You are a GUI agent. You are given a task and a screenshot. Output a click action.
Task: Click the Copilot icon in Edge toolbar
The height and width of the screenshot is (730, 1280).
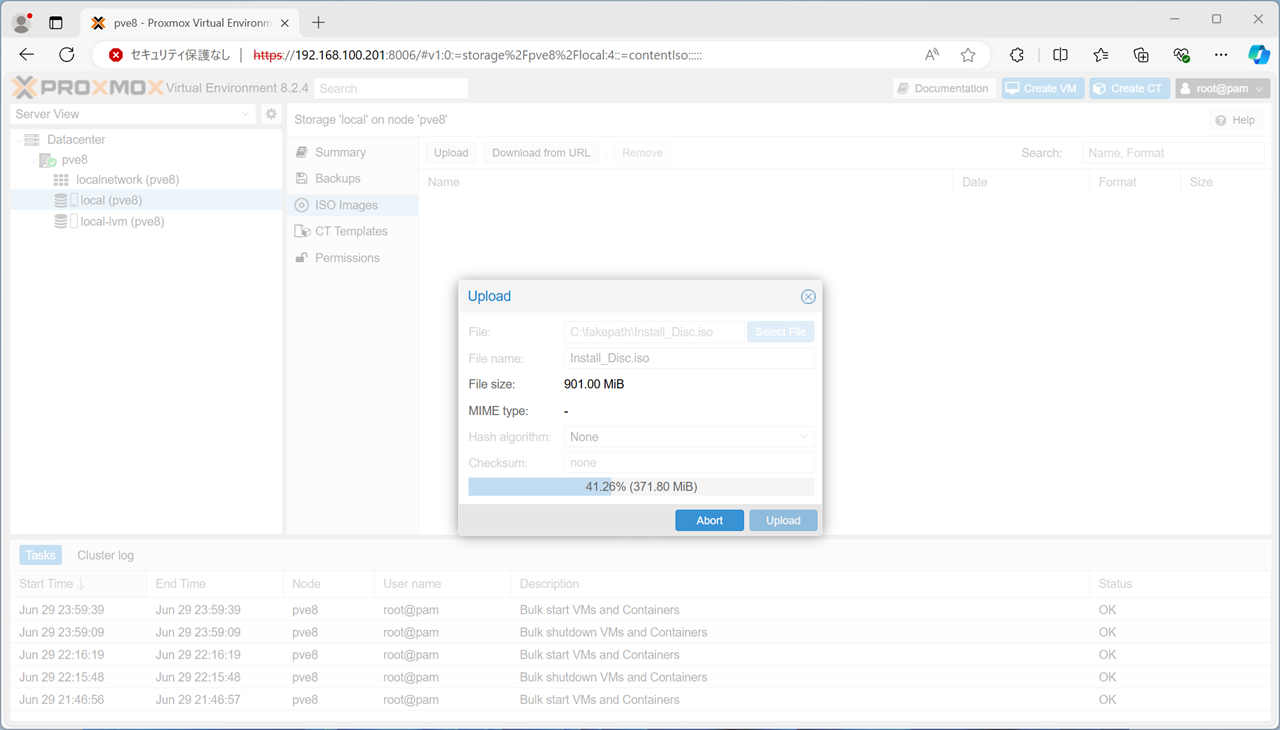(1258, 55)
